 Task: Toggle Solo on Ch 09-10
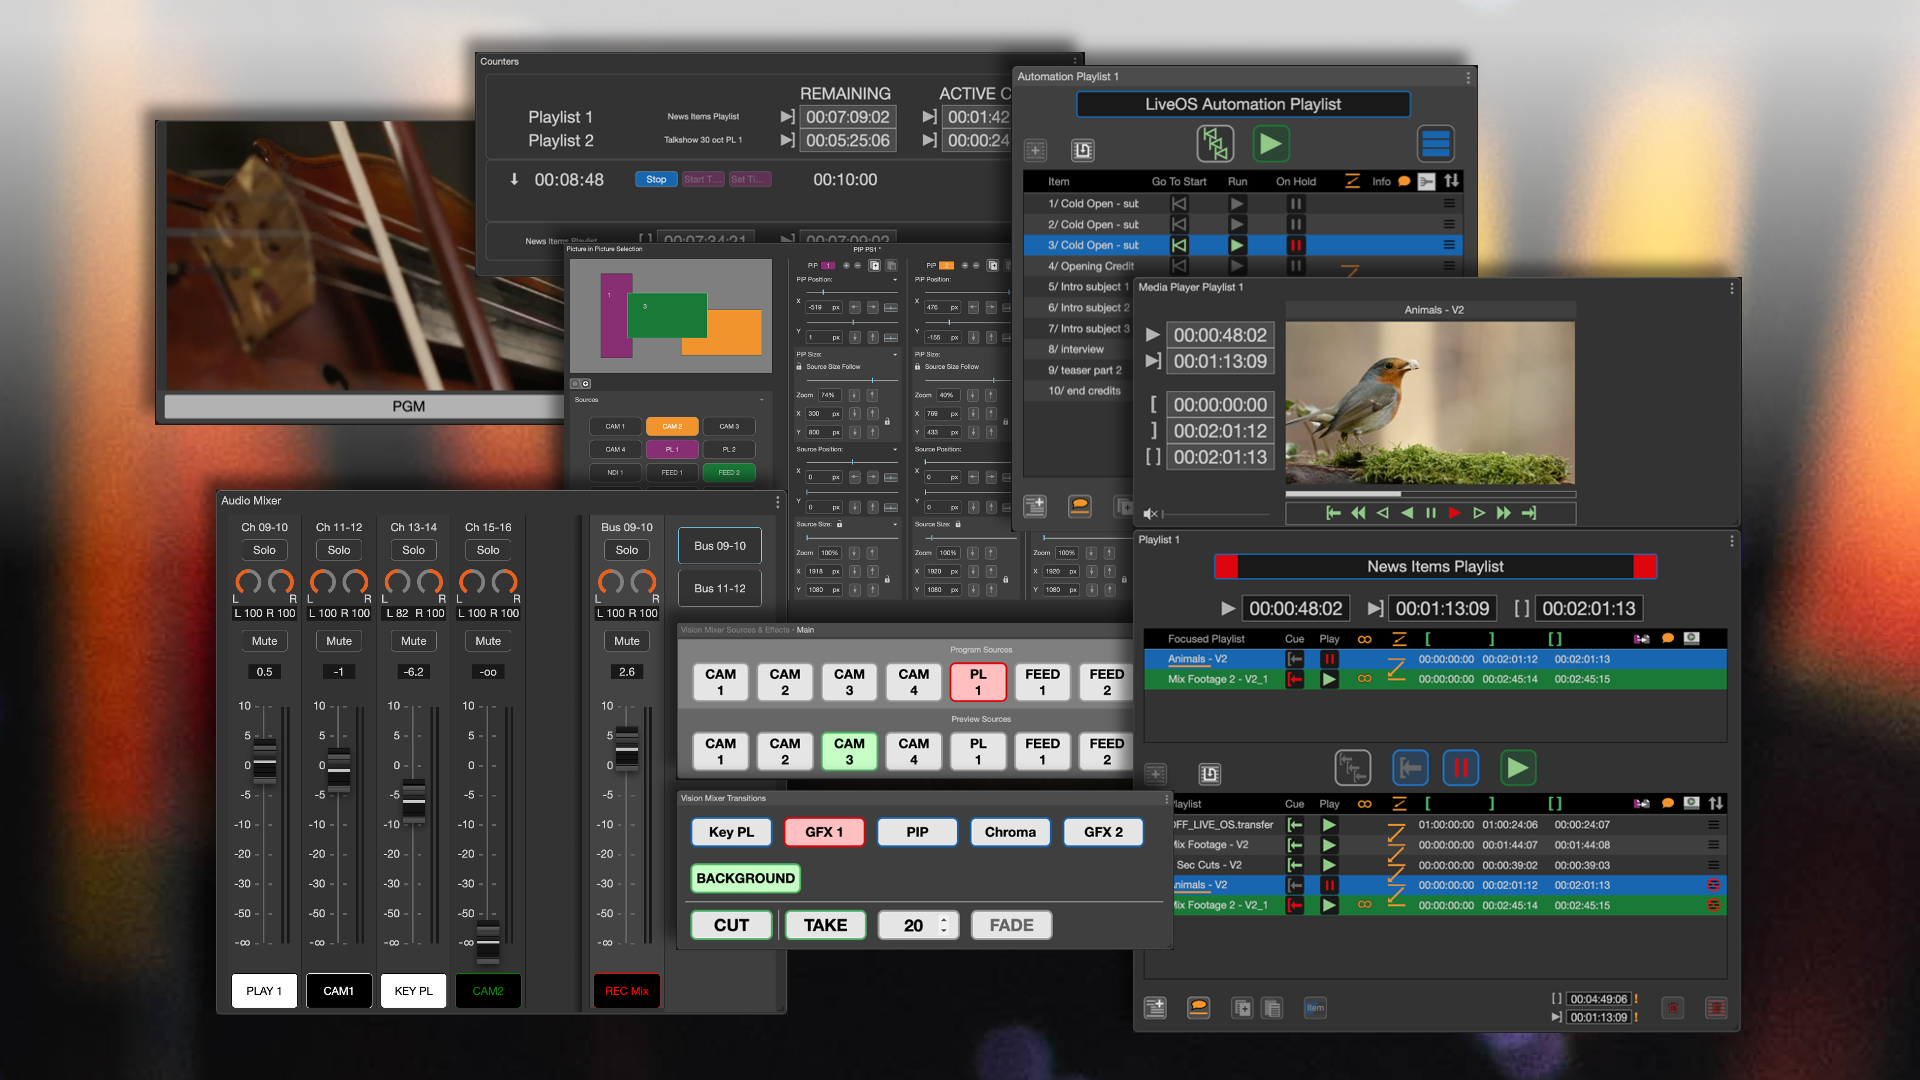(x=264, y=550)
